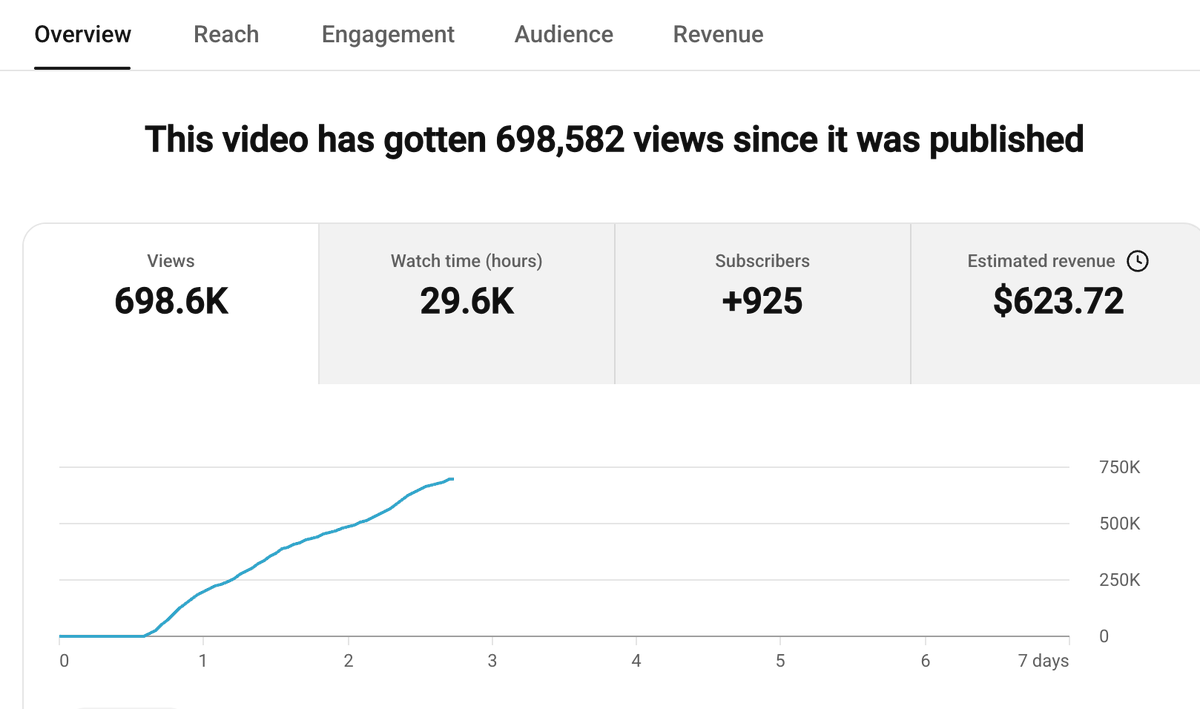The image size is (1200, 709).
Task: Click the day 3 x-axis label
Action: point(492,661)
